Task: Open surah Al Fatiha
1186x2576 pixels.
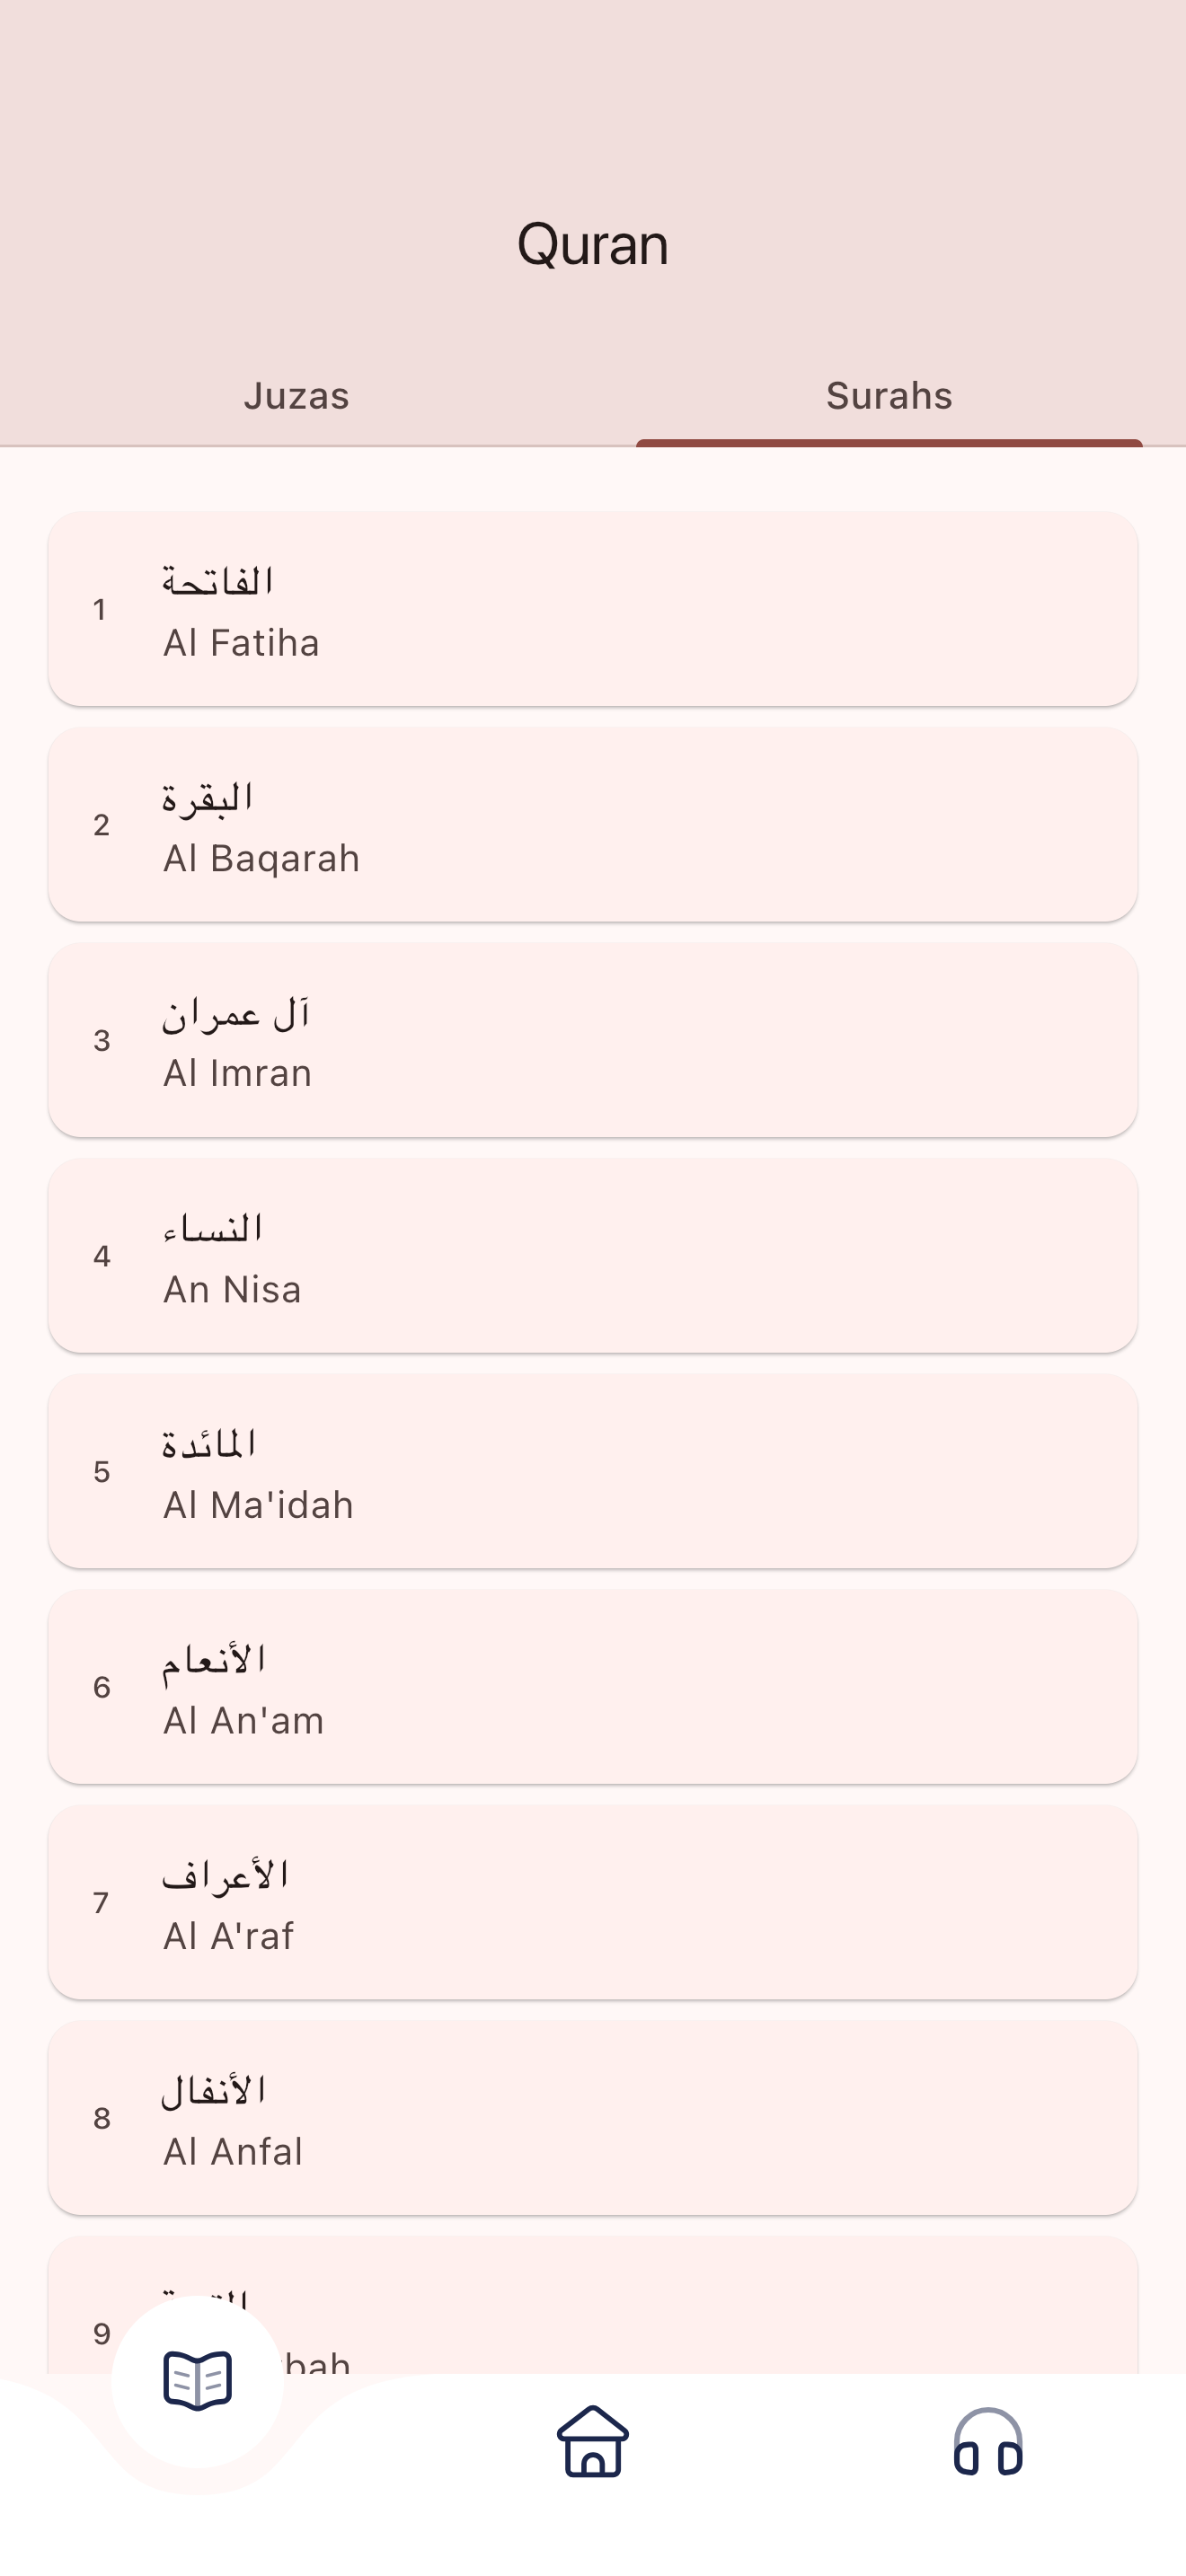Action: 593,609
